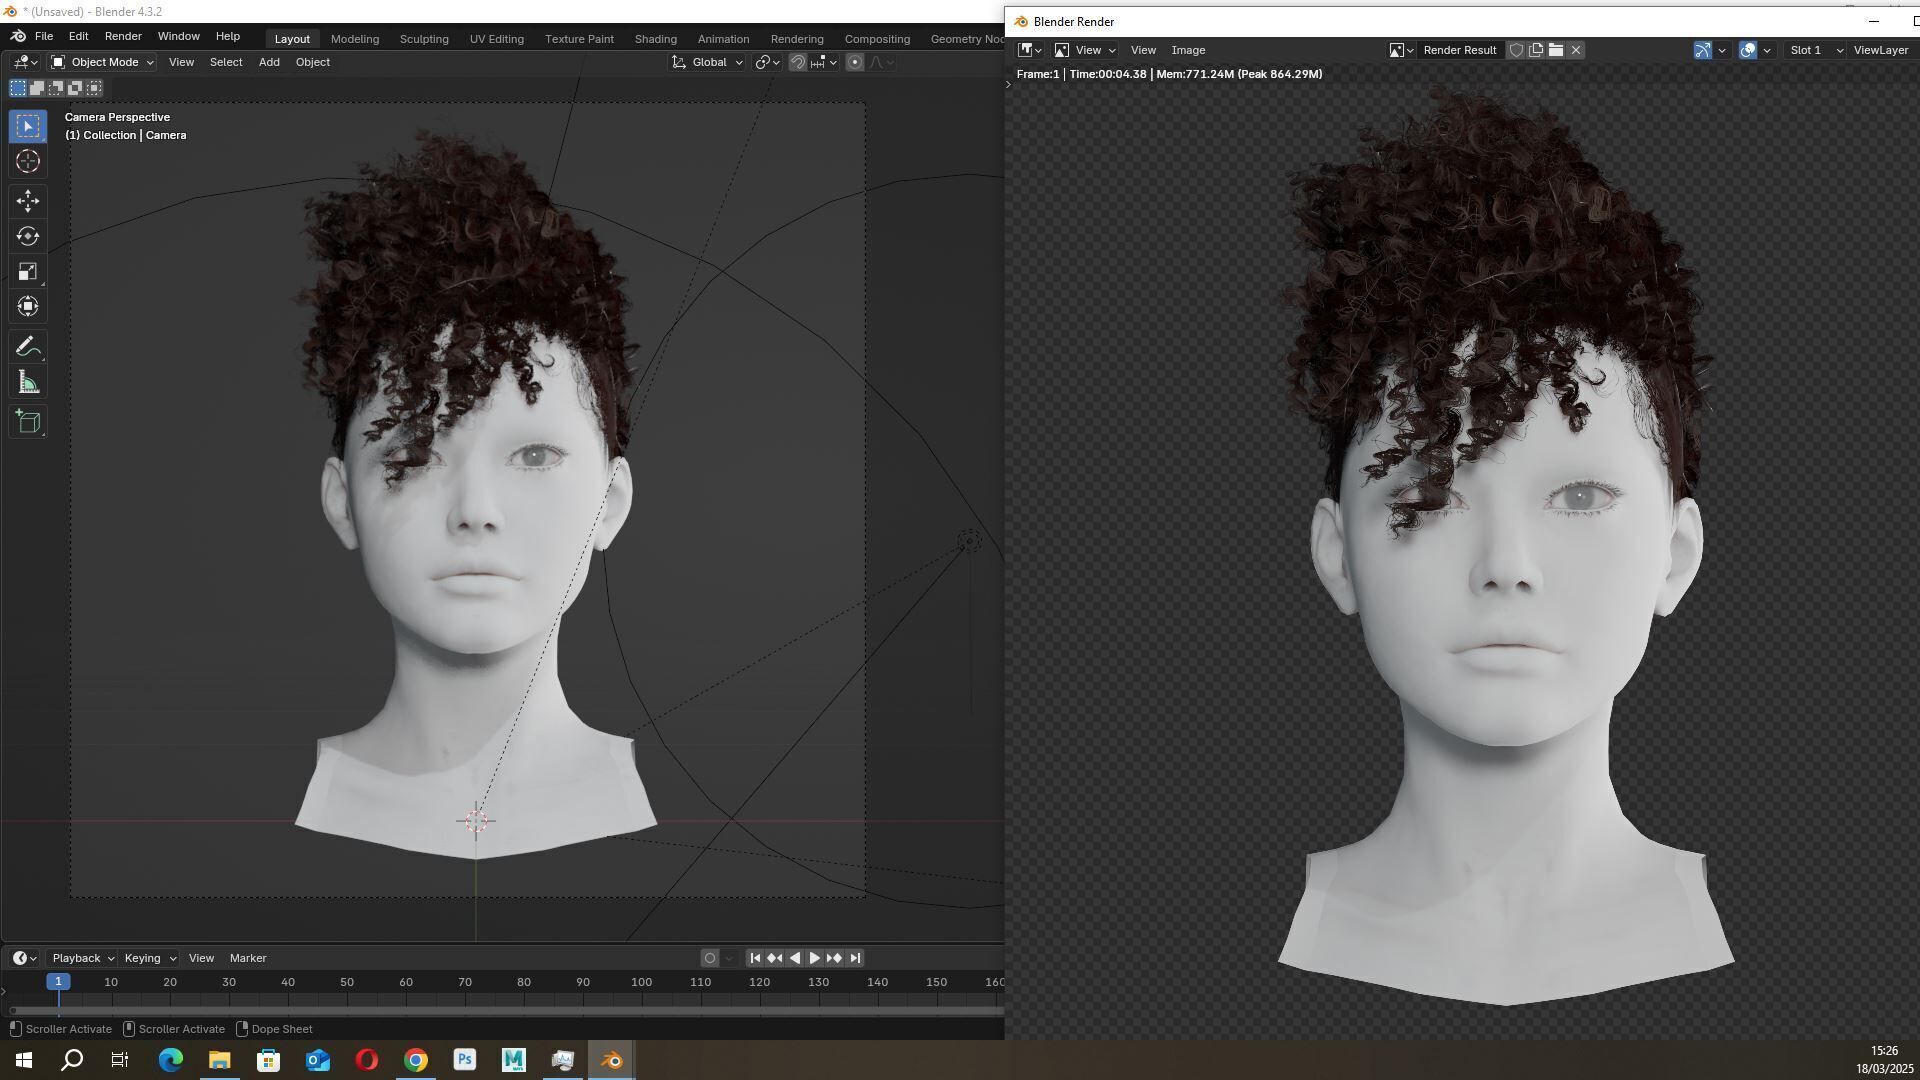Set selection mode to intersect

point(94,88)
